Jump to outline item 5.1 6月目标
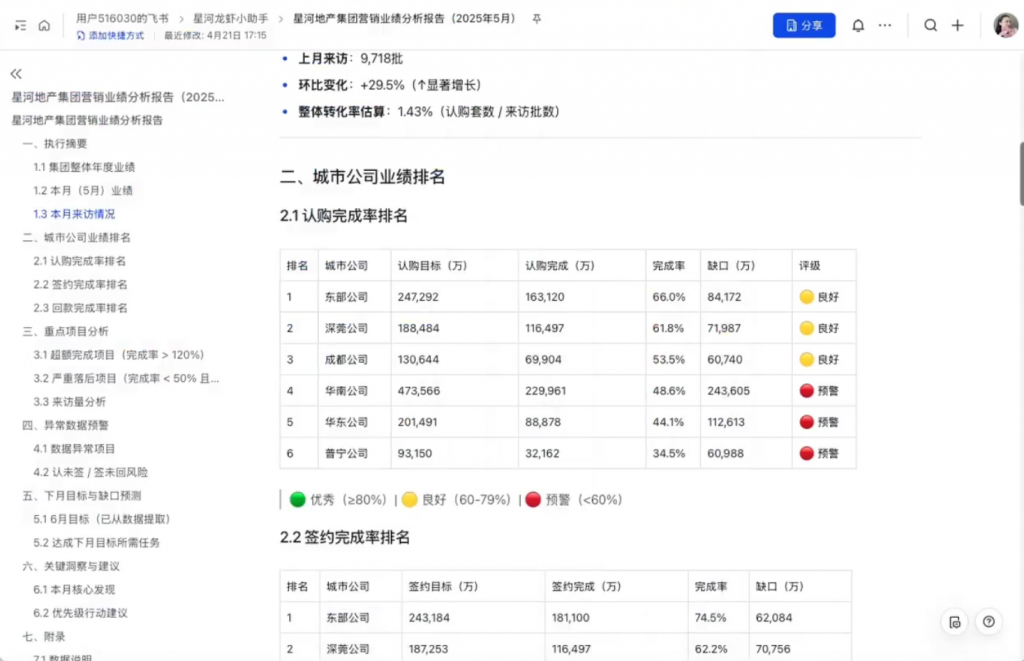The width and height of the screenshot is (1024, 661). pos(103,519)
